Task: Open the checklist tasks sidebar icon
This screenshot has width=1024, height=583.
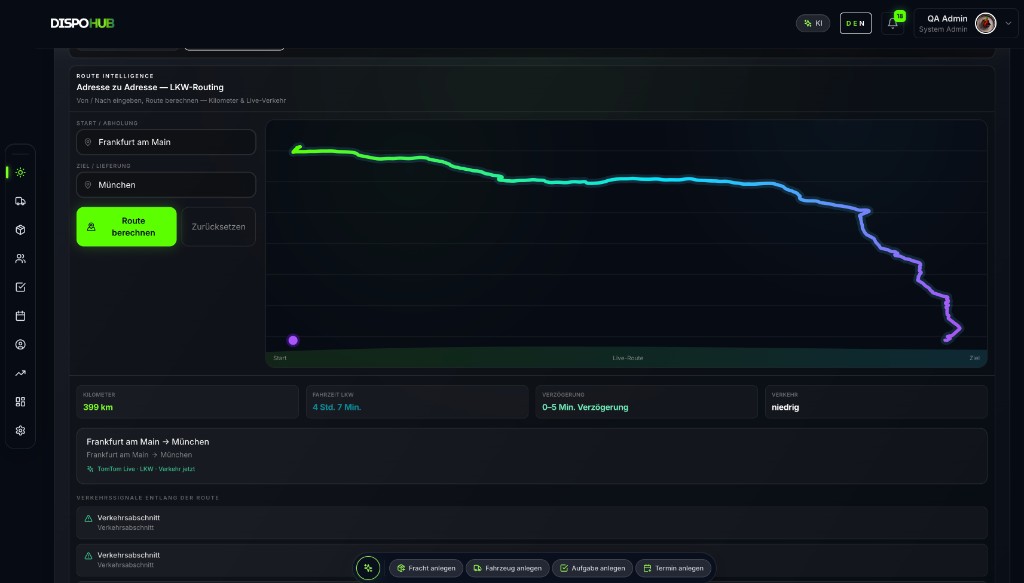Action: pos(20,287)
